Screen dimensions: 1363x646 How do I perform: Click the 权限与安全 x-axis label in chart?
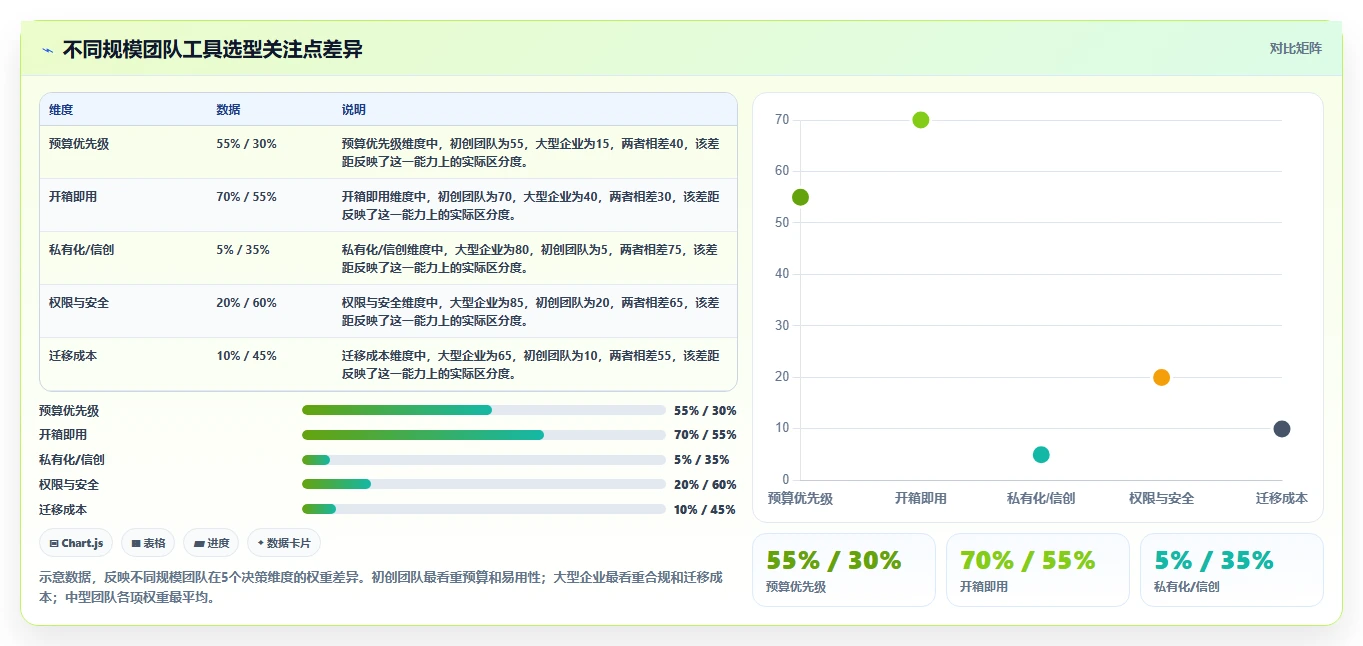(x=1161, y=498)
